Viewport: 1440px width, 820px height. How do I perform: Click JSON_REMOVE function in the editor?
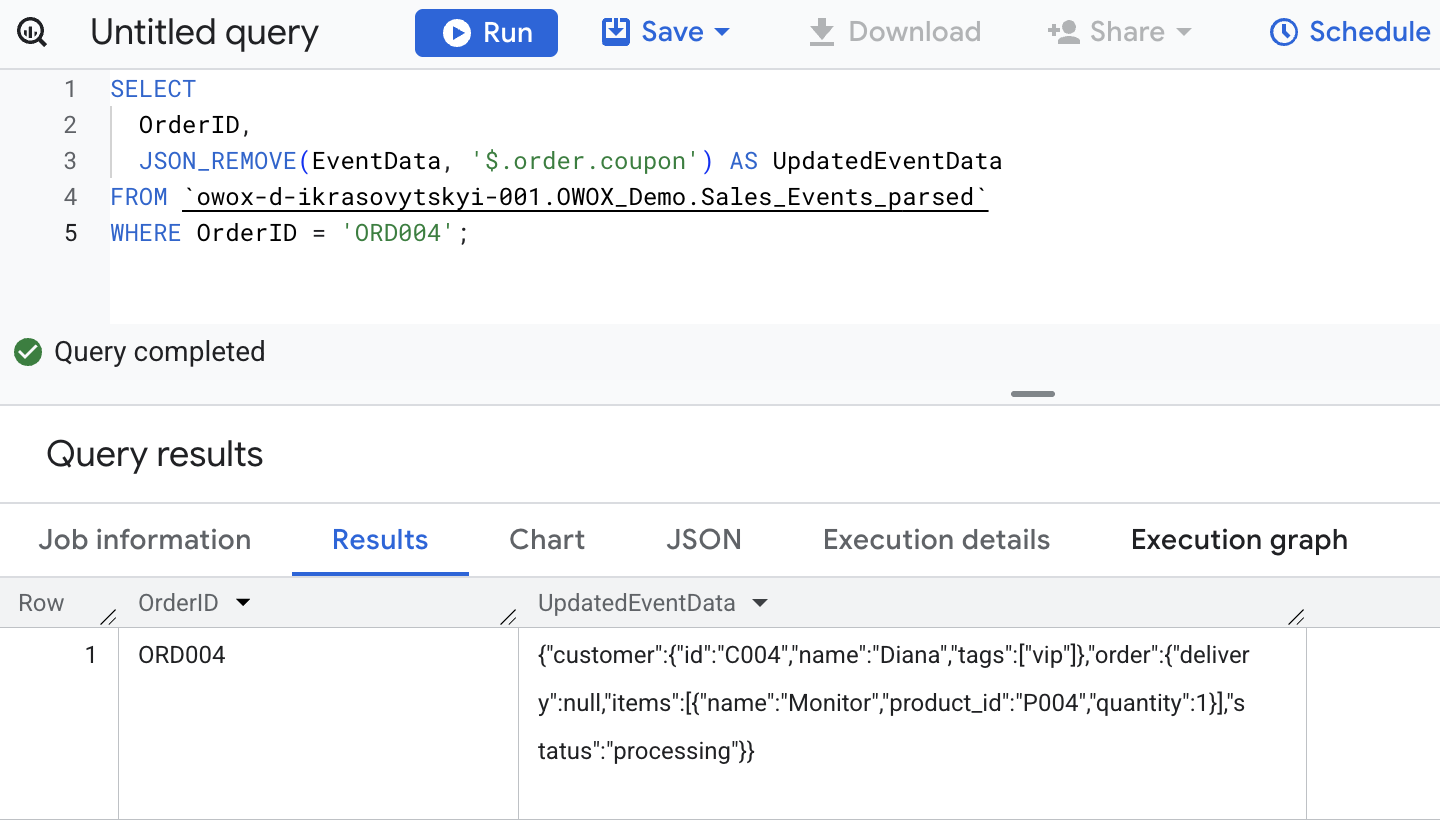coord(217,161)
